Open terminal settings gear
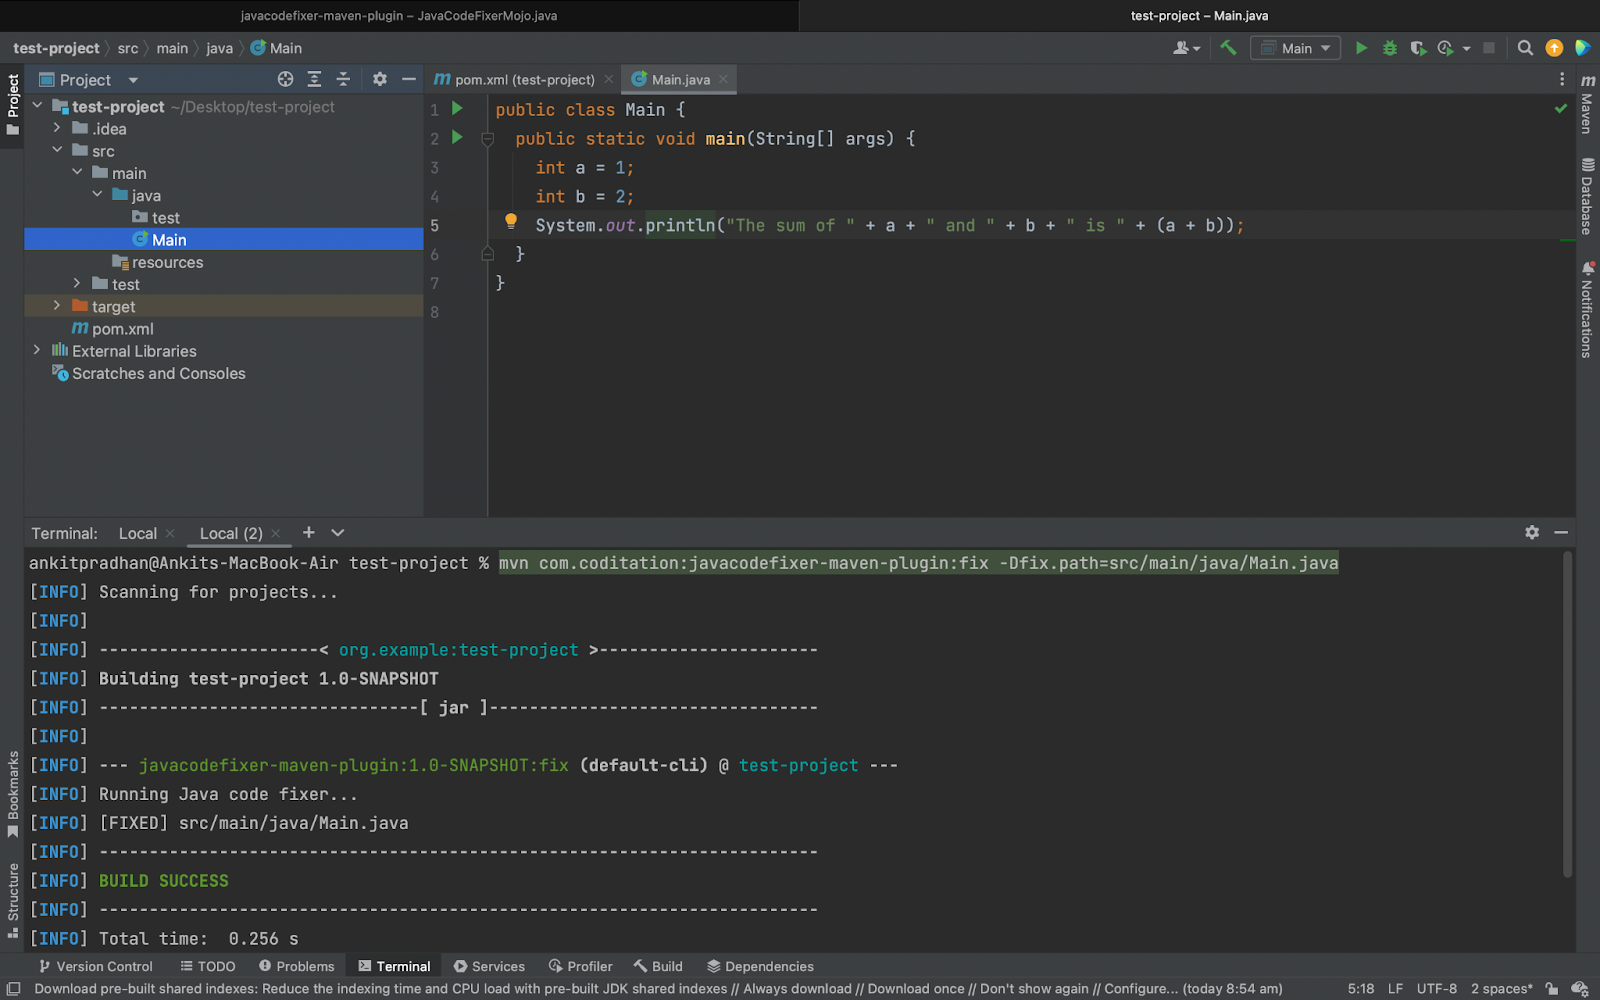The width and height of the screenshot is (1600, 1000). pyautogui.click(x=1532, y=533)
